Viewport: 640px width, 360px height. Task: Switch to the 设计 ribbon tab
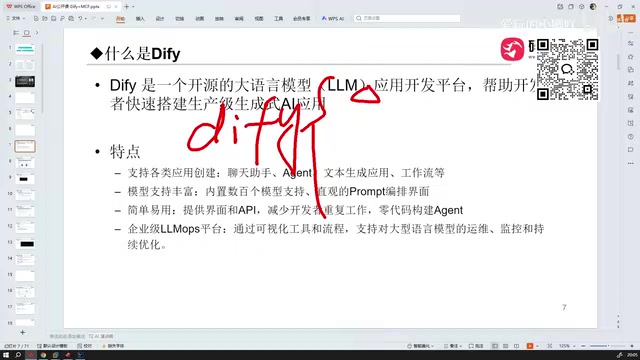[x=160, y=19]
